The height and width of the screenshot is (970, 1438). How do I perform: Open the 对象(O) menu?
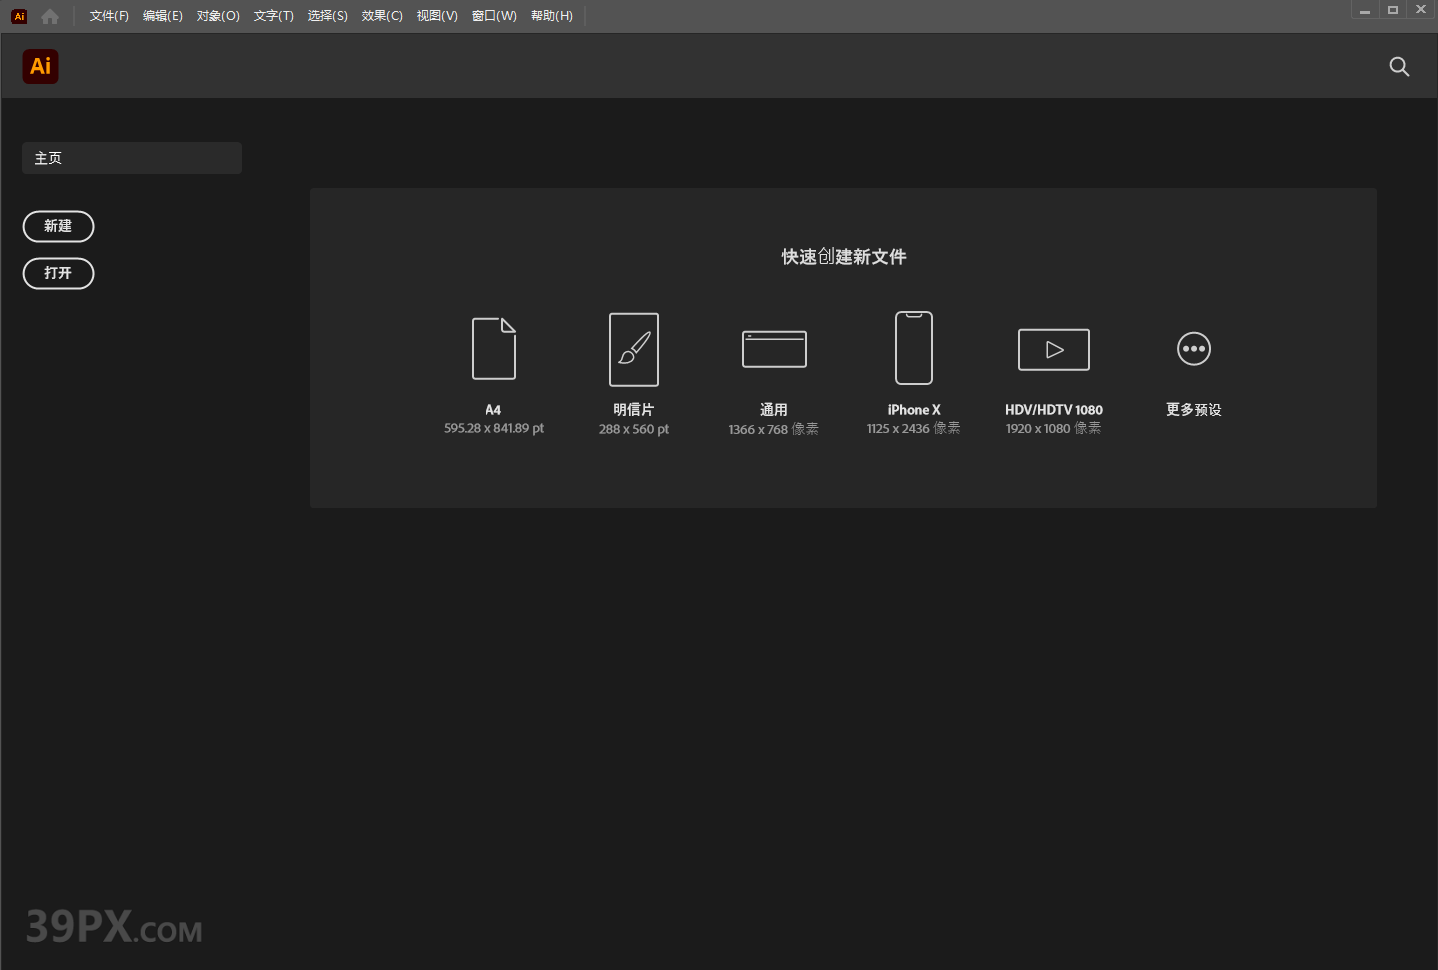coord(218,16)
